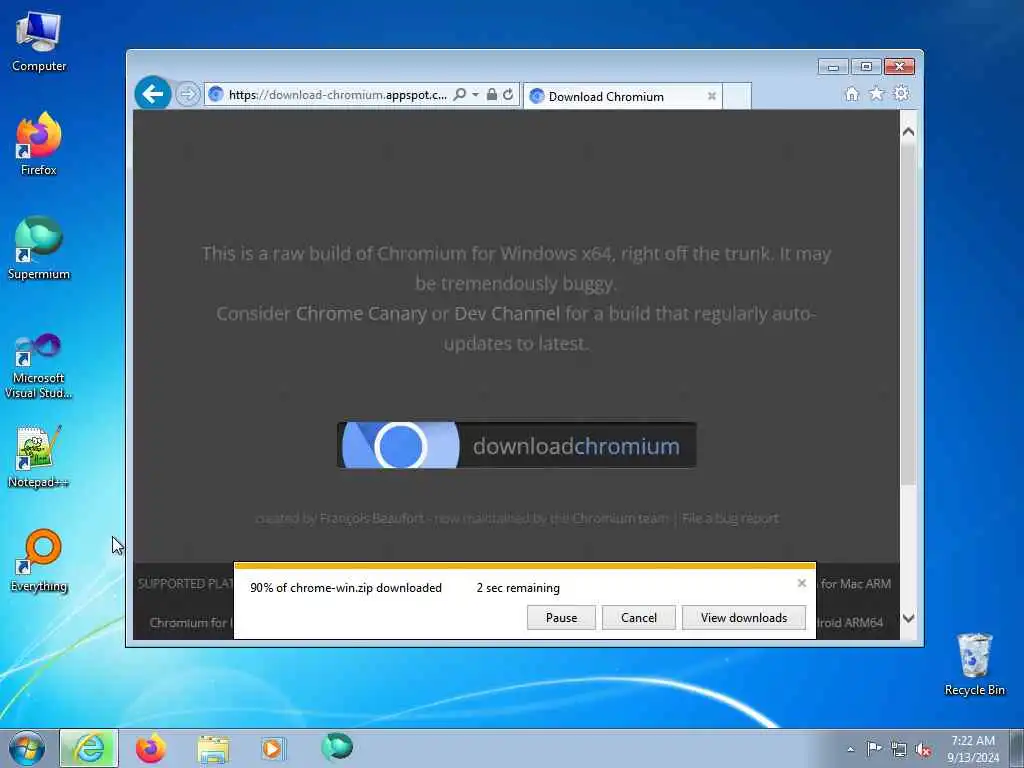Click the downloadchromium banner button

[x=517, y=445]
